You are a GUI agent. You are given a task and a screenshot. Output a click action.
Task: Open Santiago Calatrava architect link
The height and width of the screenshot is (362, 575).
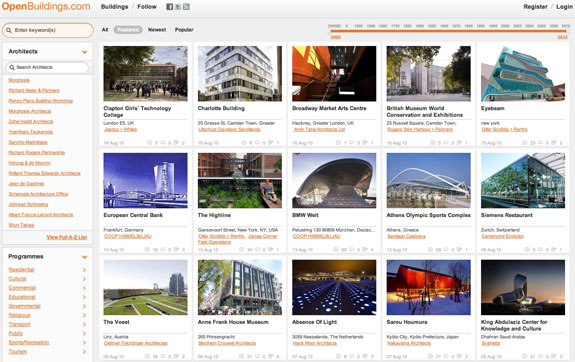[x=406, y=236]
